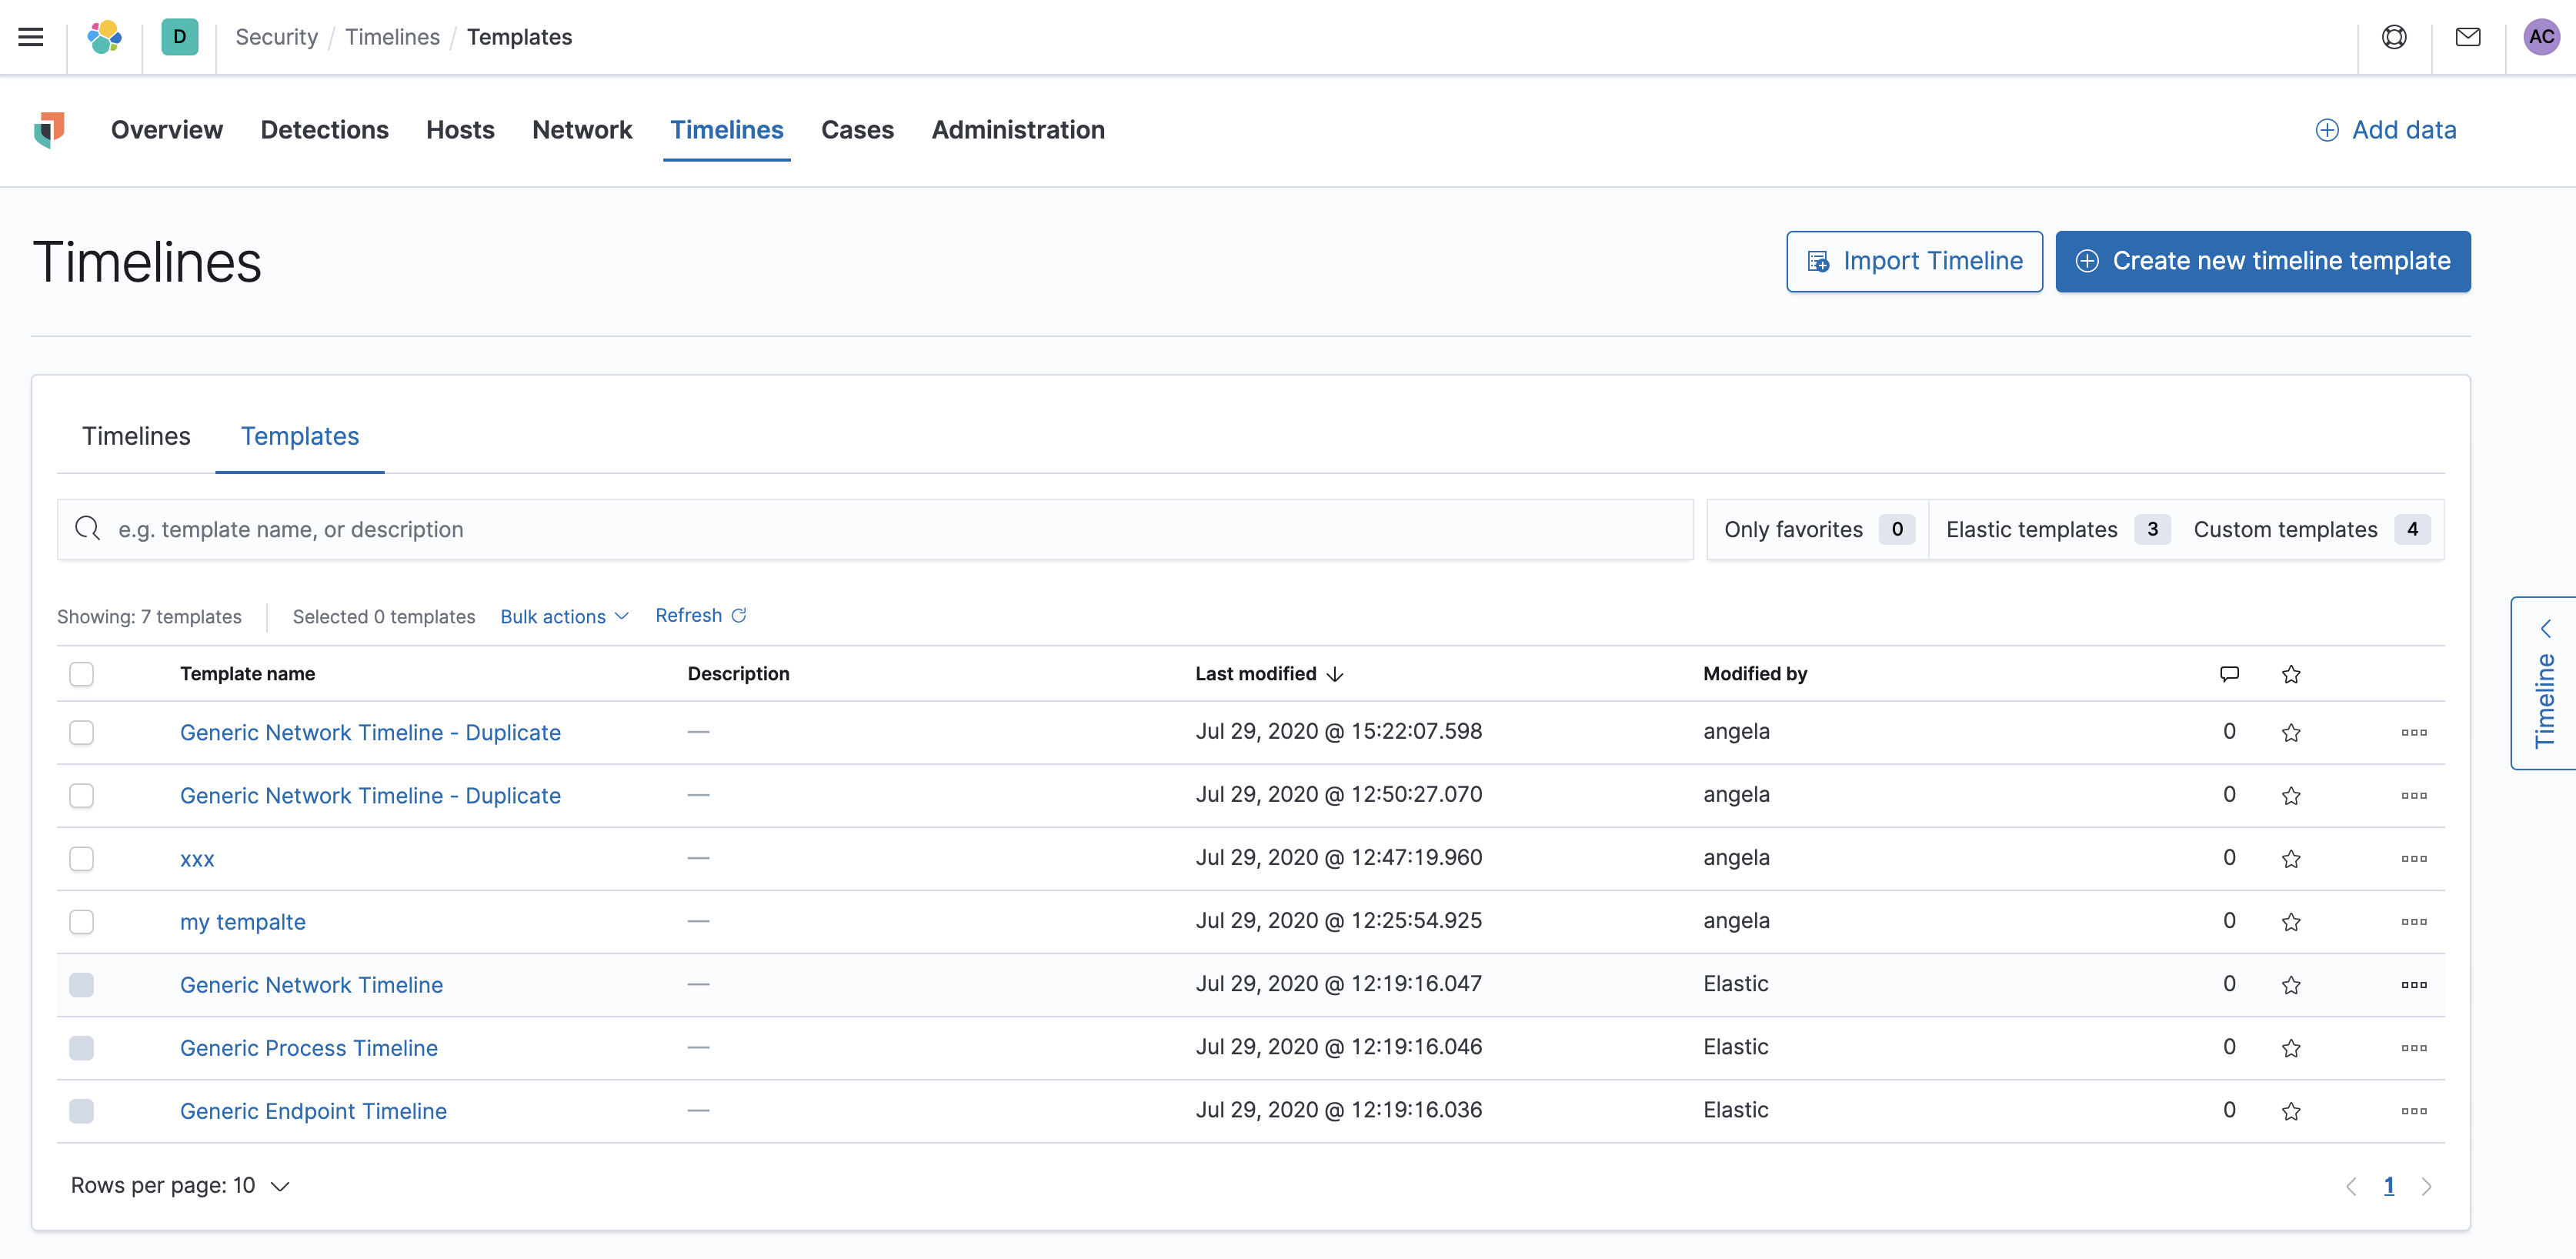Open the newsfeed mail icon

(x=2467, y=37)
